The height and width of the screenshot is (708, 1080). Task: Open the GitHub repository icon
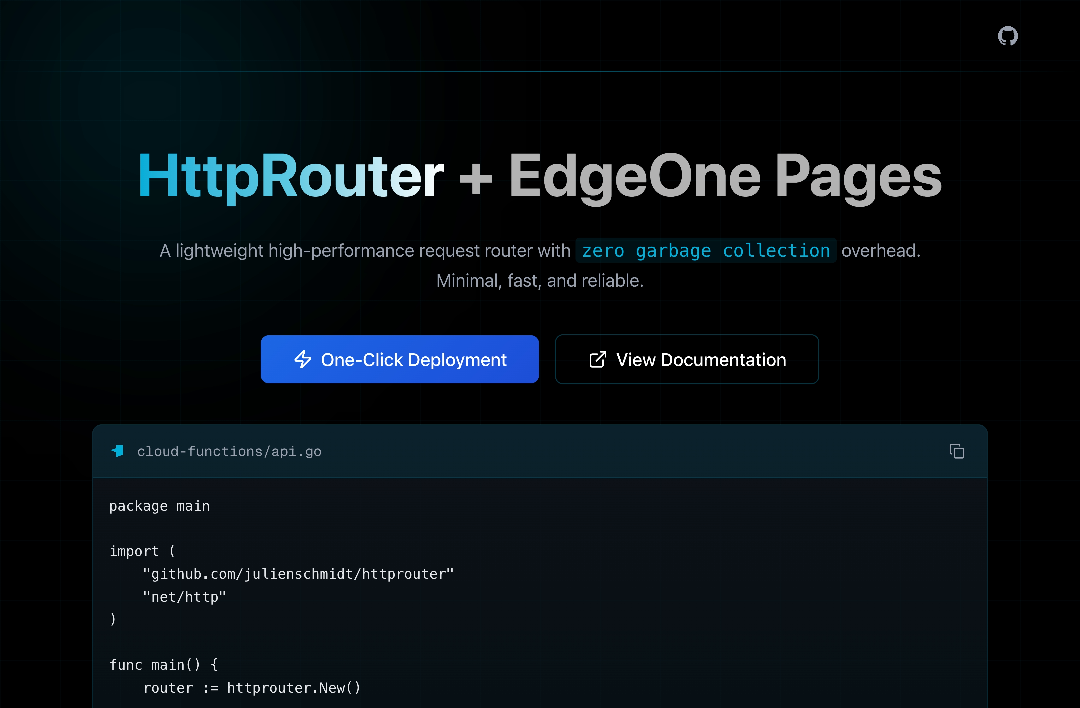[x=1008, y=36]
